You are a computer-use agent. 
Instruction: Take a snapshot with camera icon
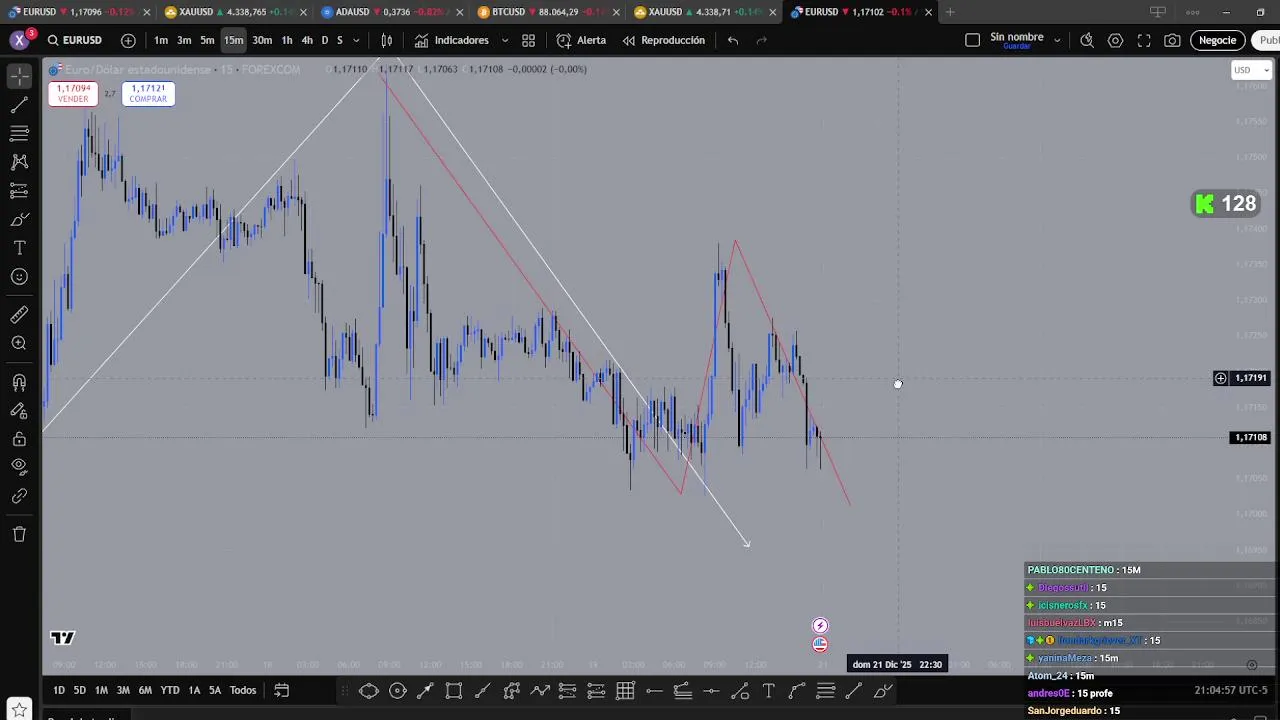tap(1172, 40)
